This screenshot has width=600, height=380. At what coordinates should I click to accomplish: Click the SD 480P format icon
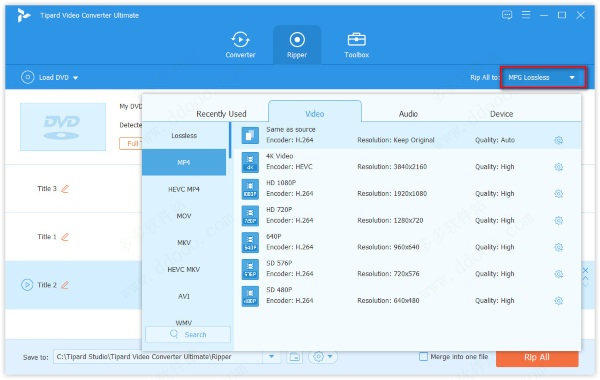click(250, 296)
